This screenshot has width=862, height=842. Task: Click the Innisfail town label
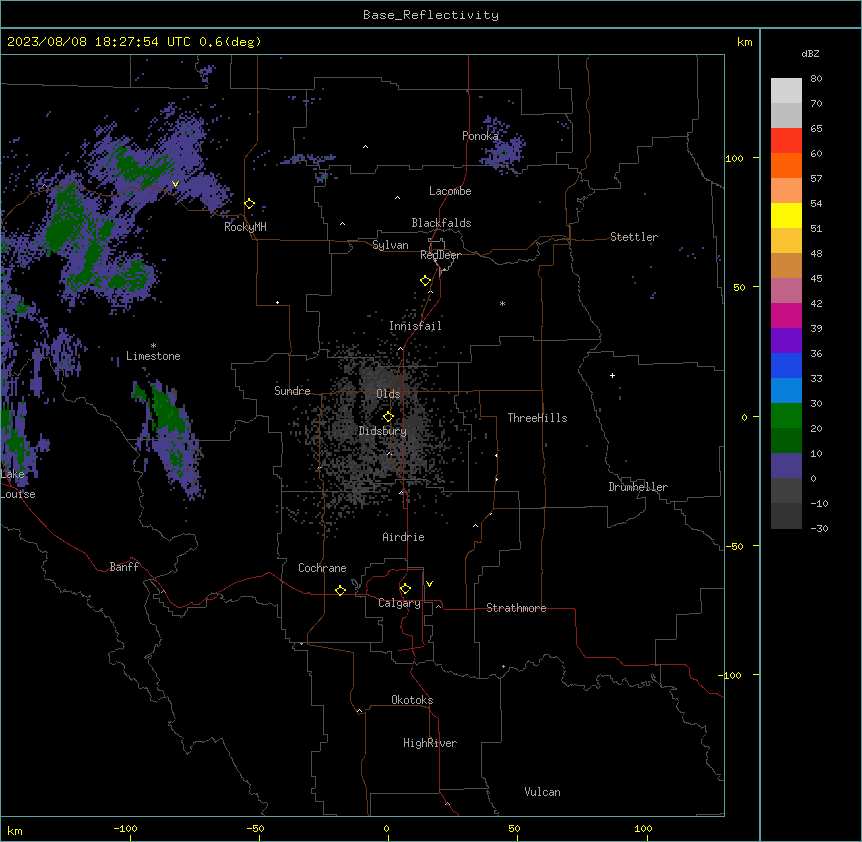point(415,326)
